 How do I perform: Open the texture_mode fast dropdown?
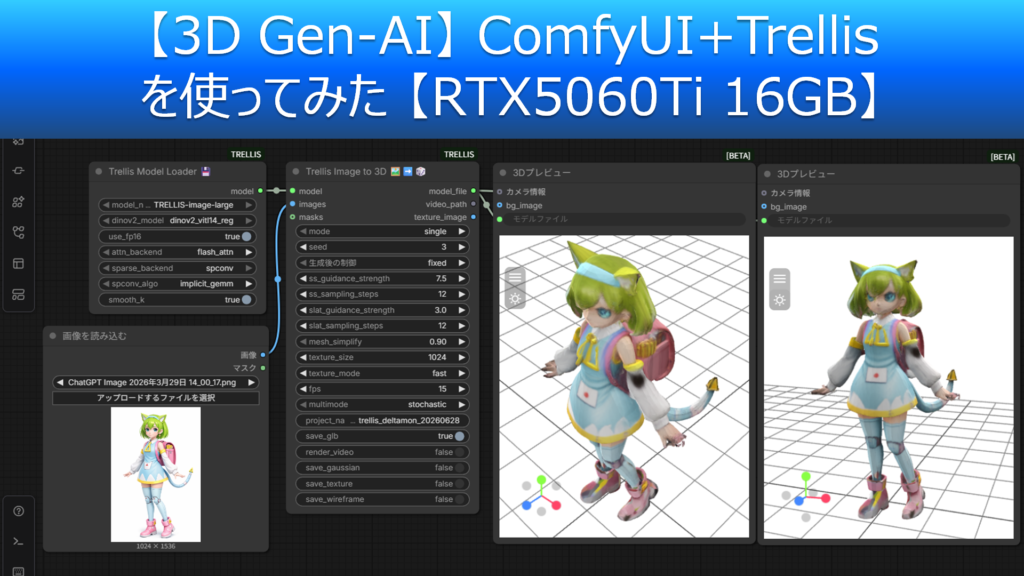point(382,374)
